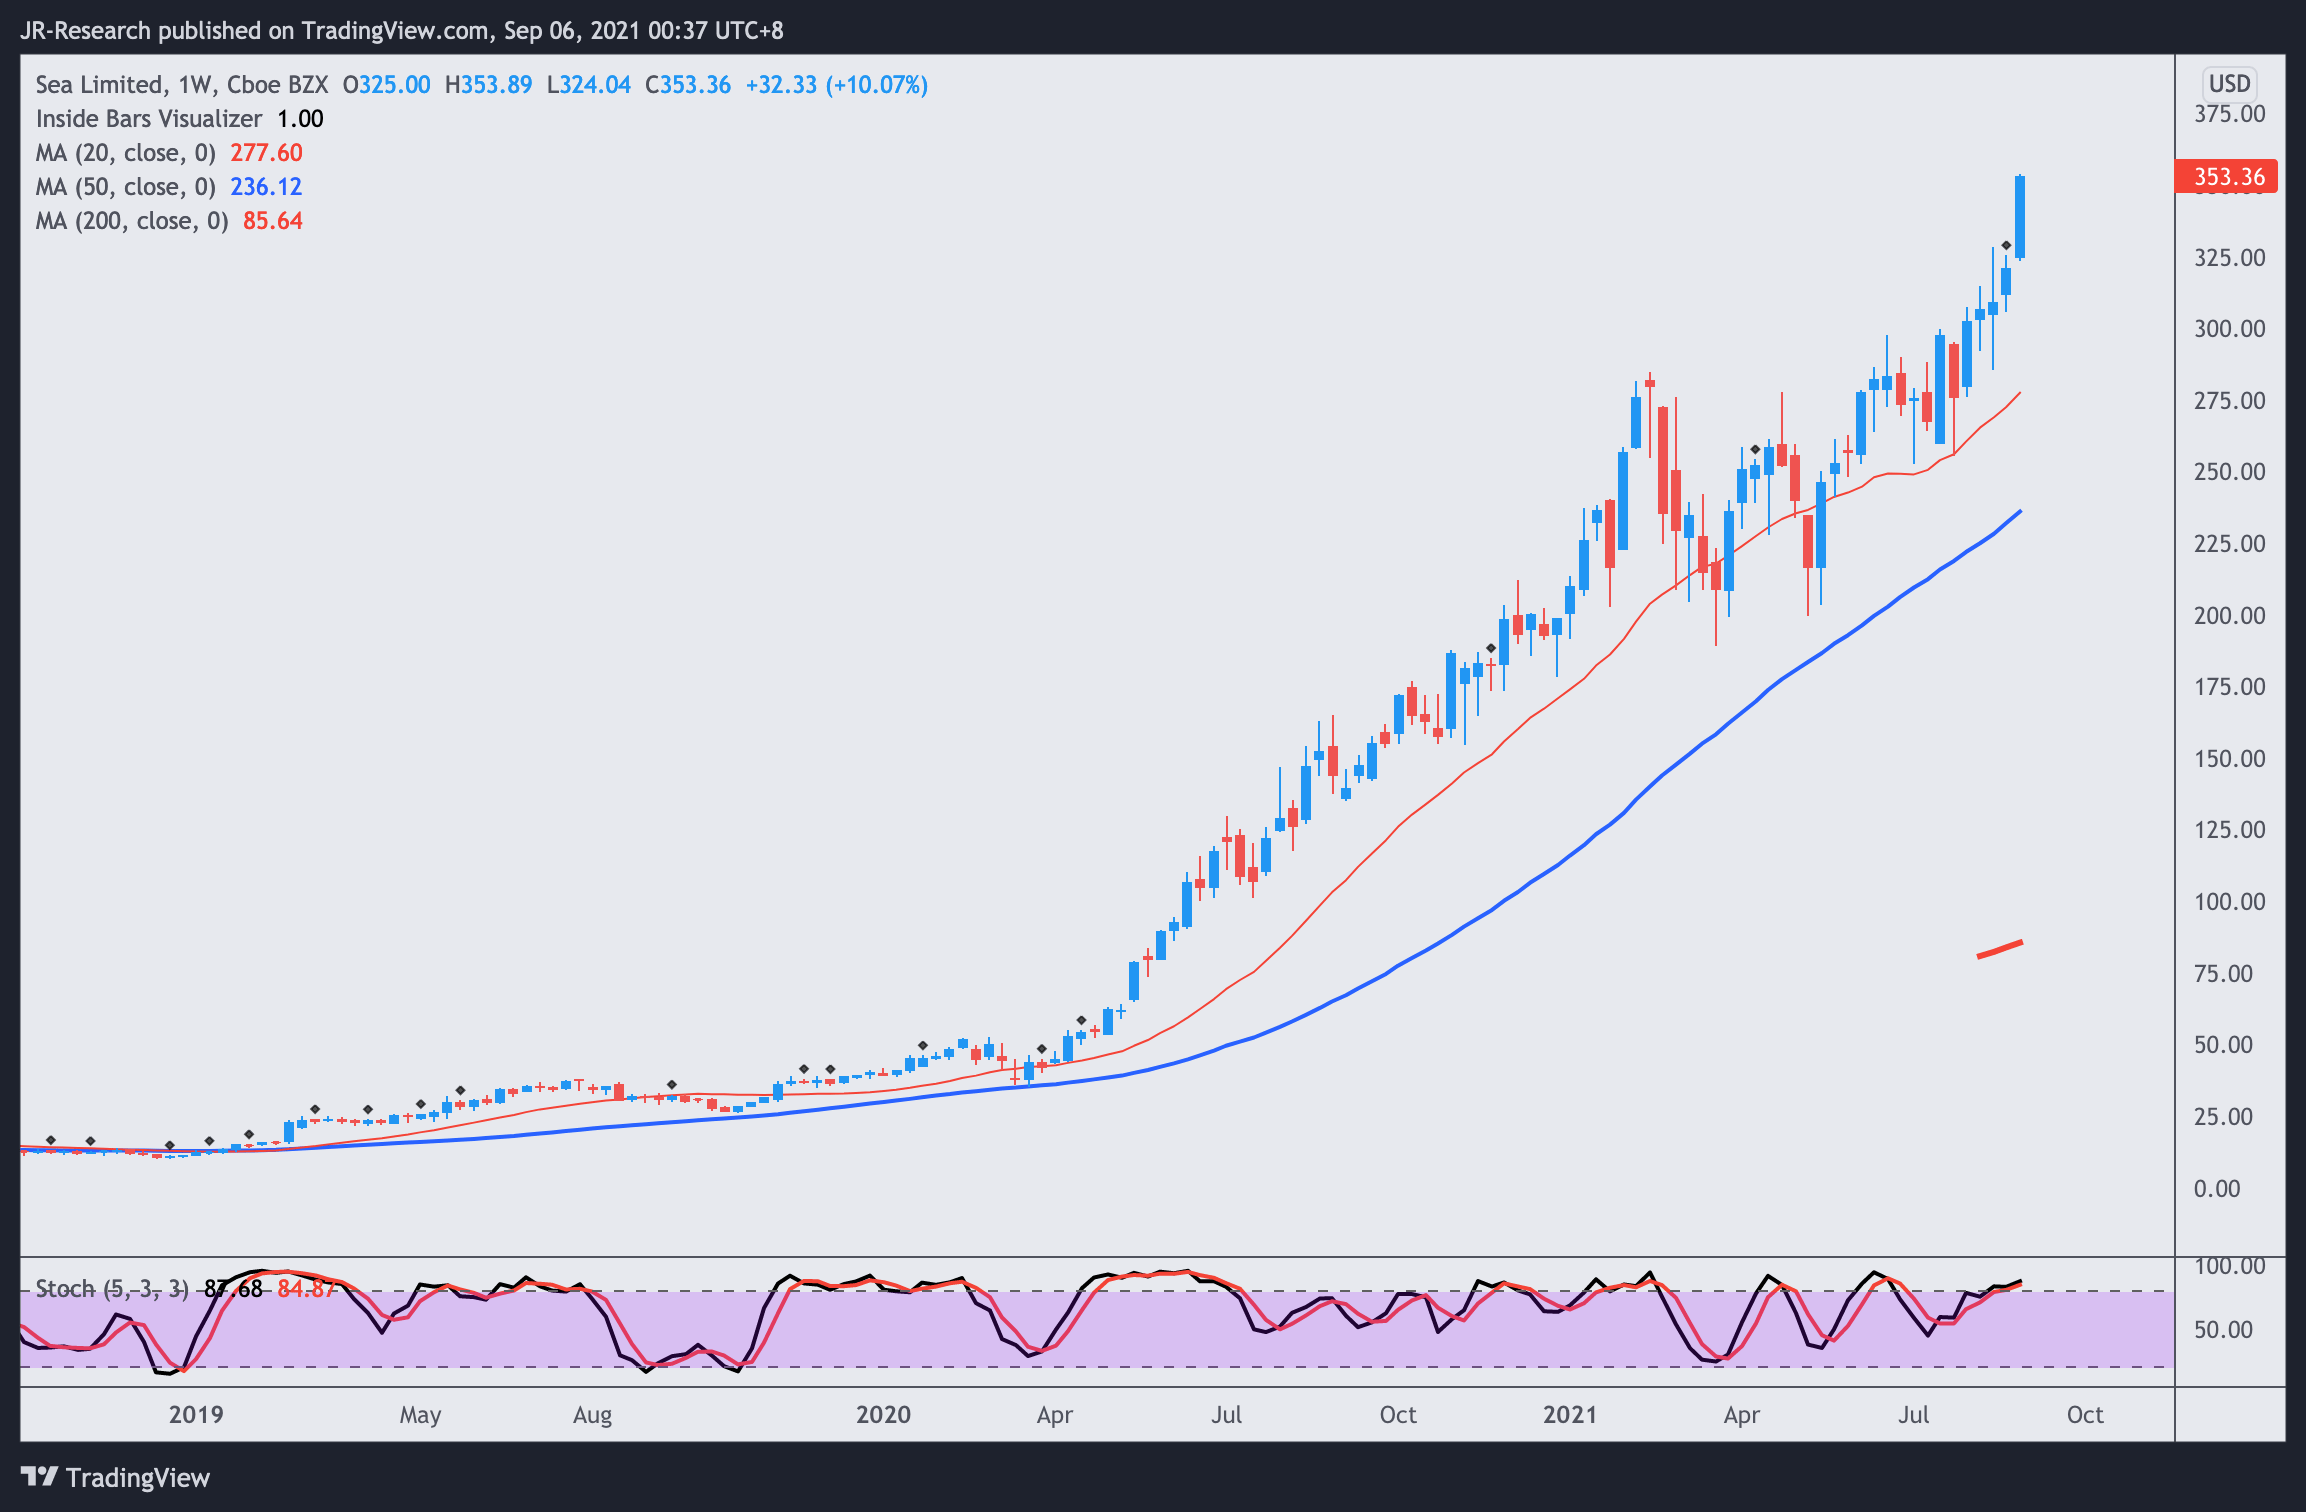This screenshot has height=1512, width=2306.
Task: Click the TradingView wordmark text
Action: [138, 1478]
